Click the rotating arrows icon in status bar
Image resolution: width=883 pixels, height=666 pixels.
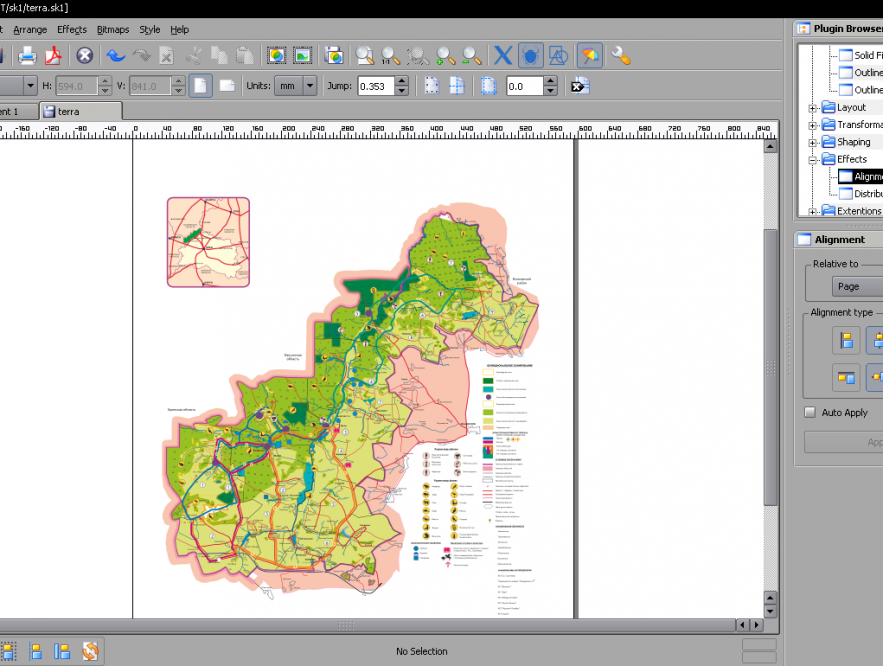pos(90,651)
